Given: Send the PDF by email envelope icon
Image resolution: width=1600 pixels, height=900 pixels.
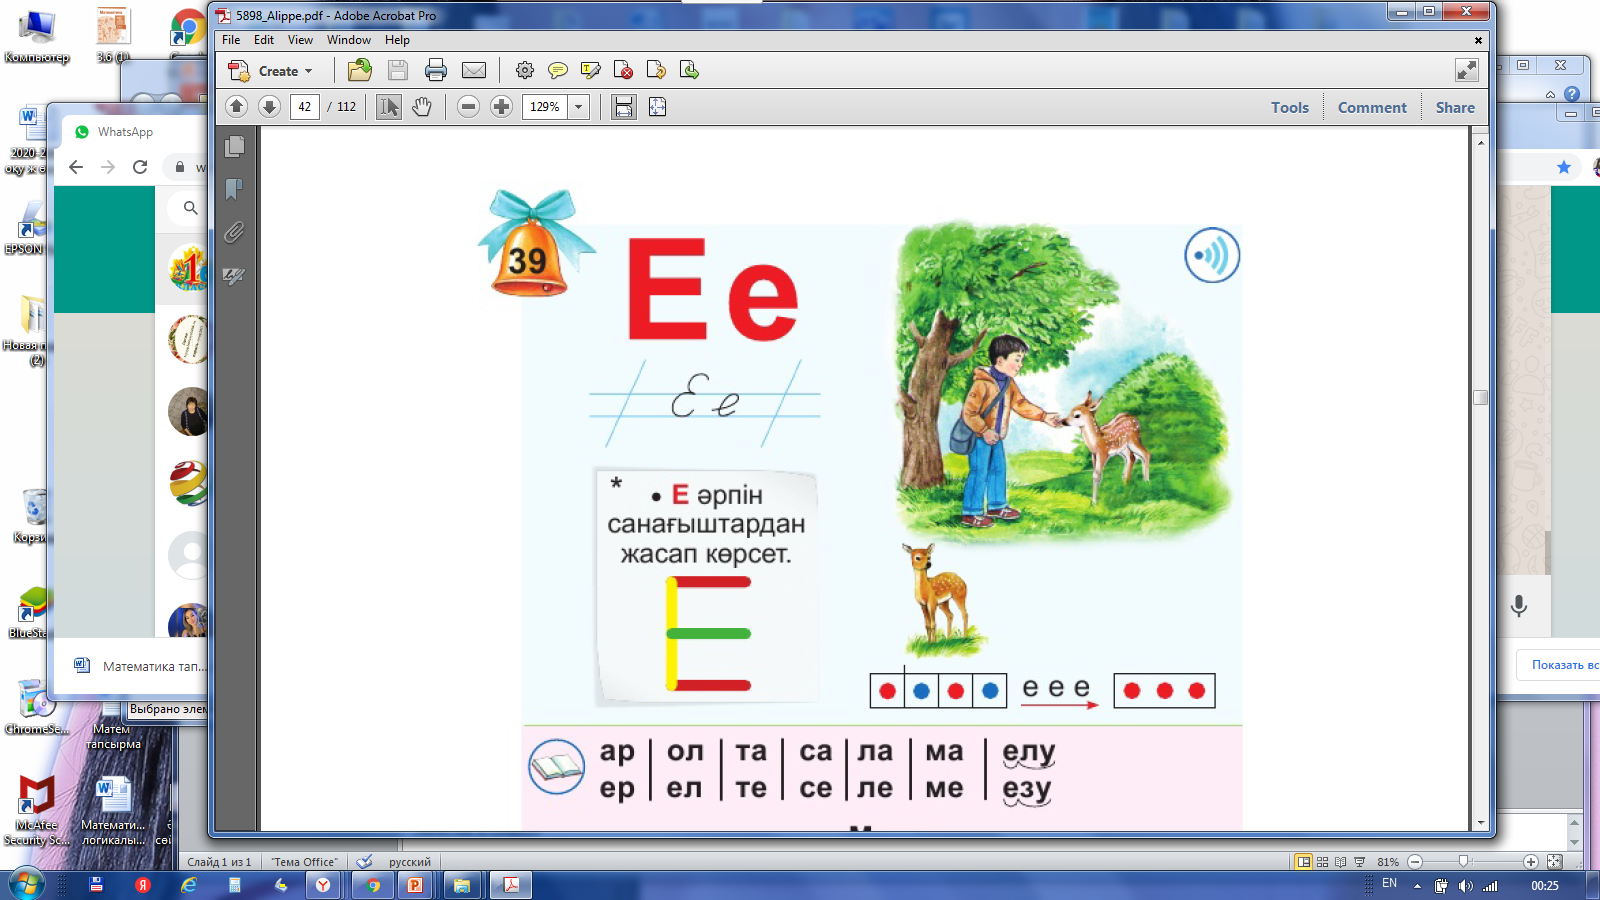Looking at the screenshot, I should pyautogui.click(x=474, y=70).
